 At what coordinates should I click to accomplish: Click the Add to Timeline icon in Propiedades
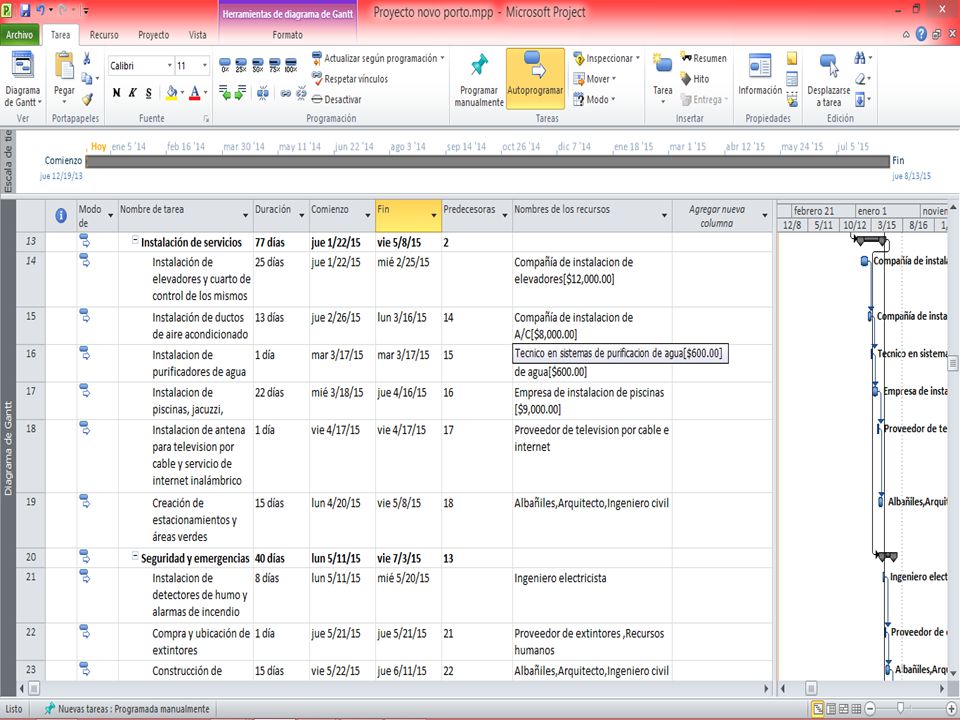pyautogui.click(x=792, y=99)
